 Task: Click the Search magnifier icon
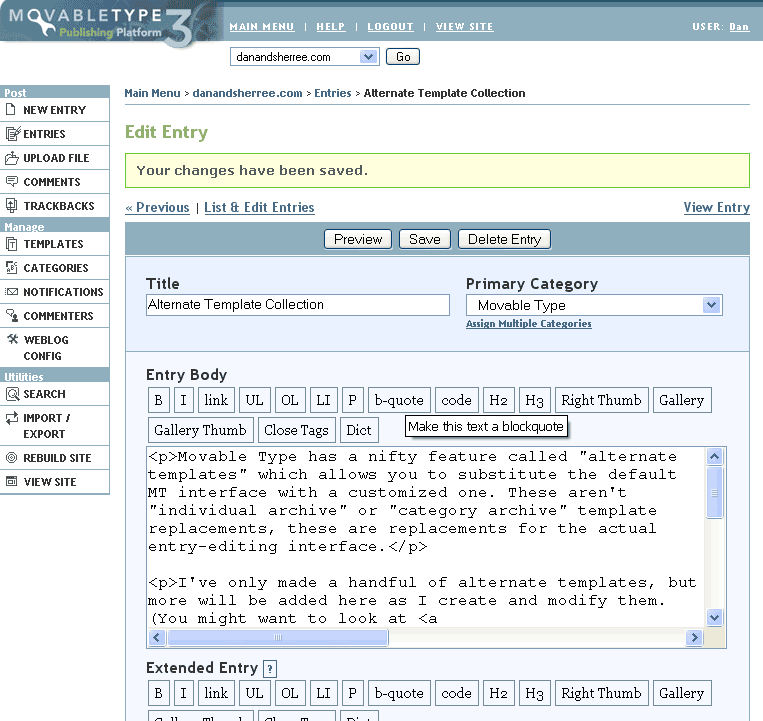[x=12, y=394]
